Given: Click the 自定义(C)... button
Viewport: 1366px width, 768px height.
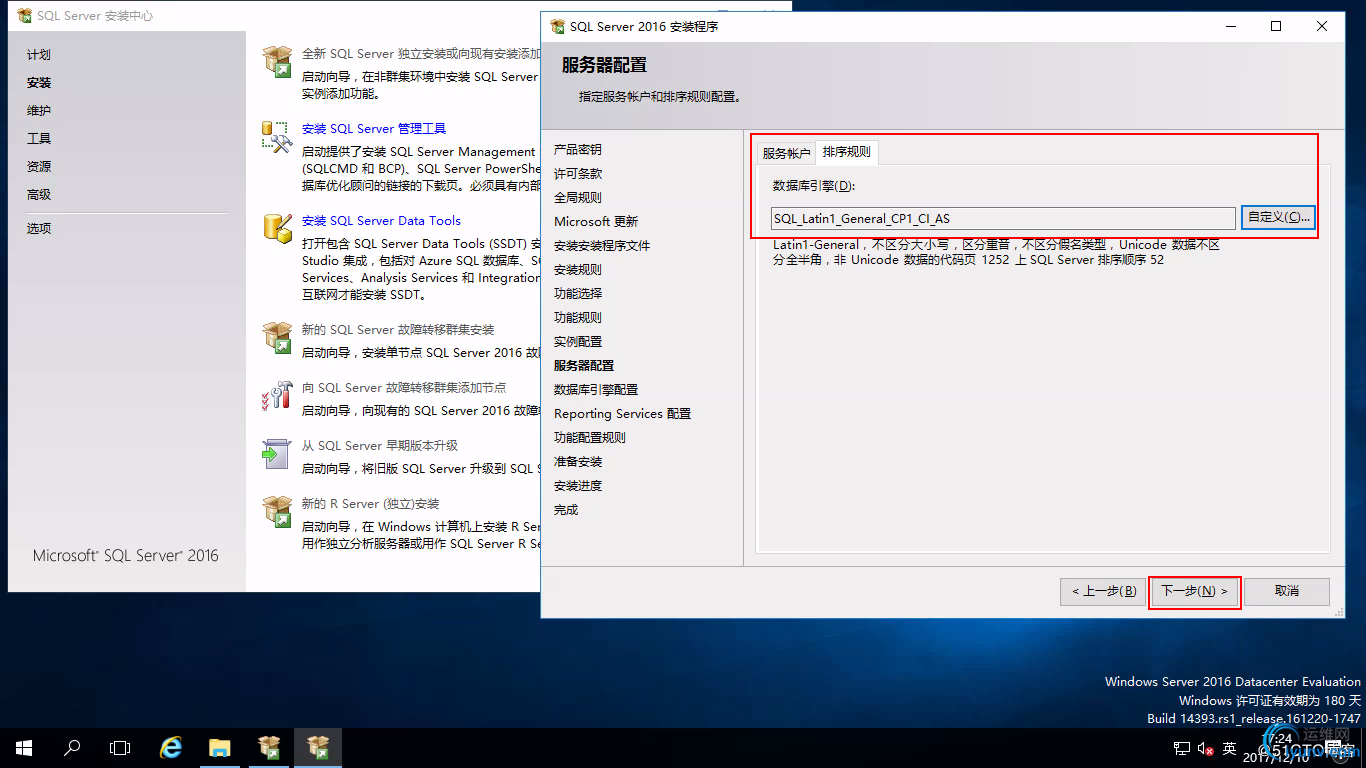Looking at the screenshot, I should tap(1278, 218).
